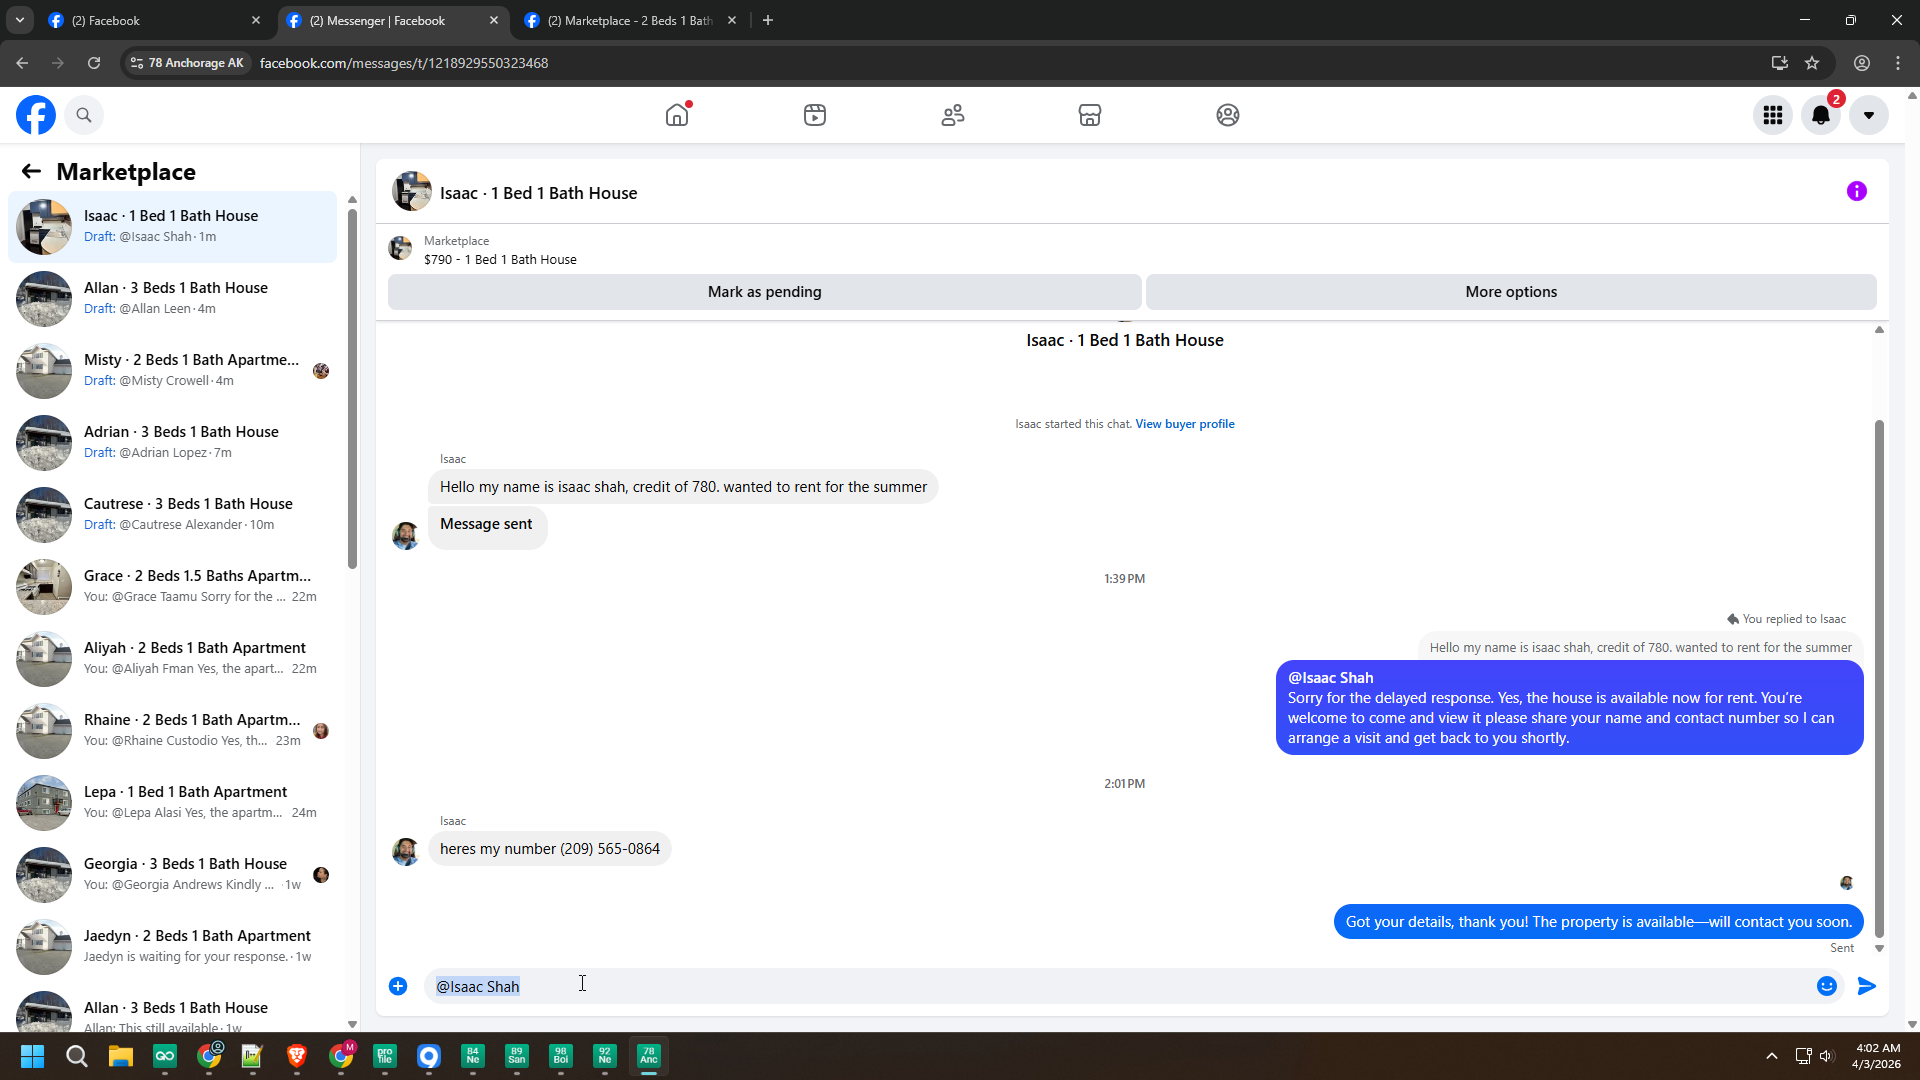
Task: Open Cautrese 3 Beds 1 Bath House chat
Action: click(173, 515)
